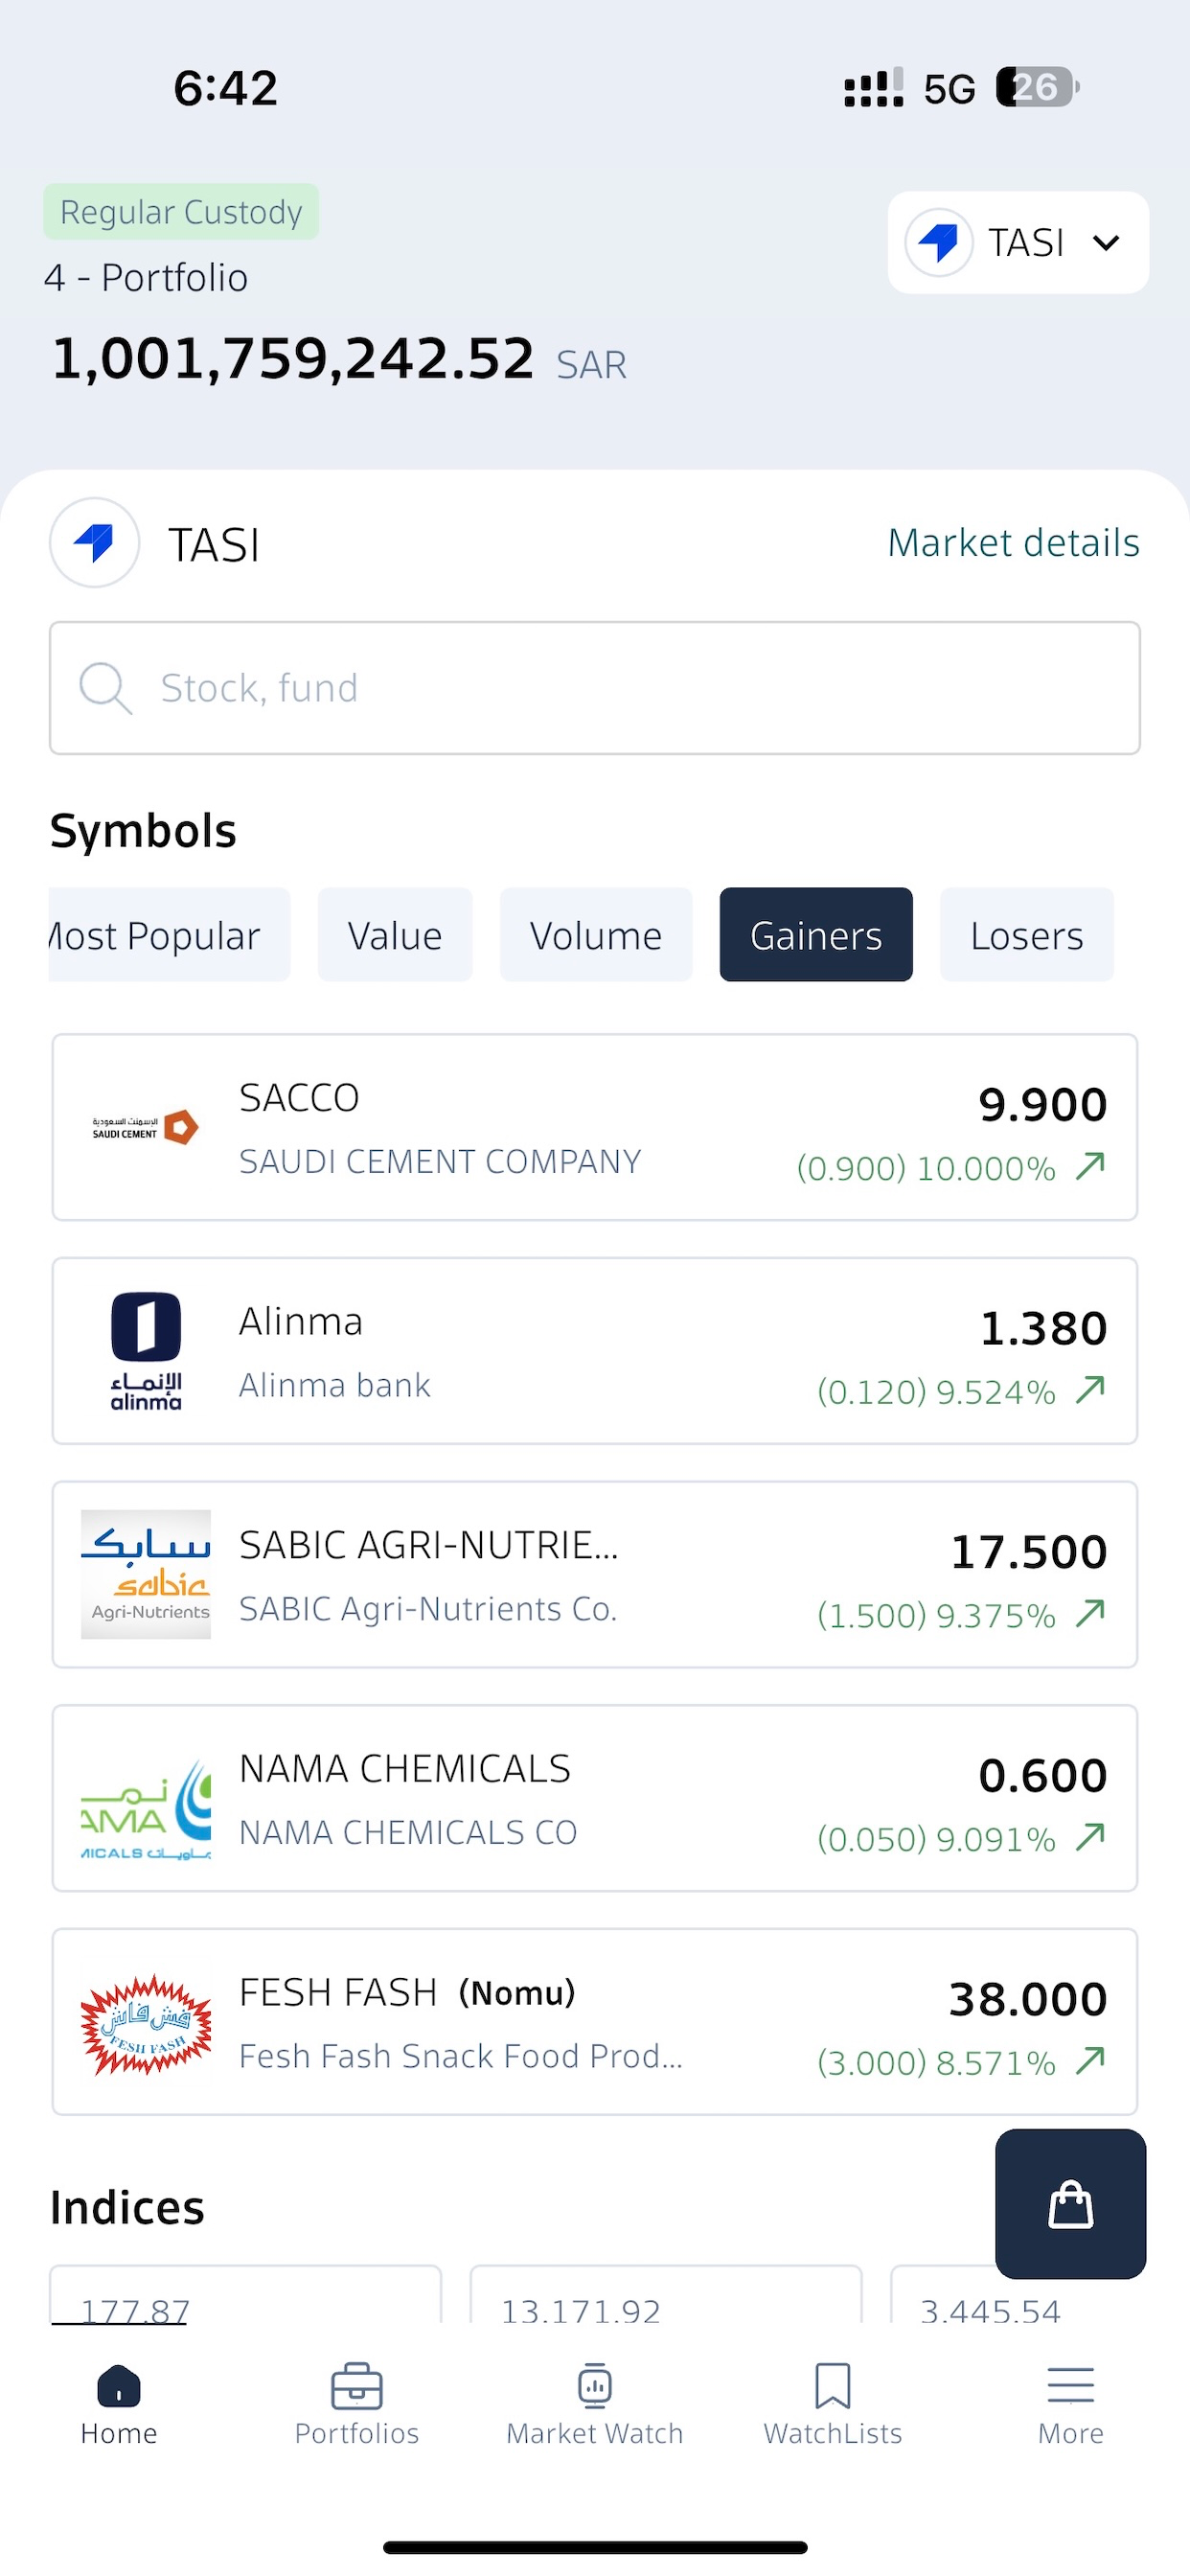Open the More hamburger menu
The height and width of the screenshot is (2576, 1190).
tap(1071, 2386)
